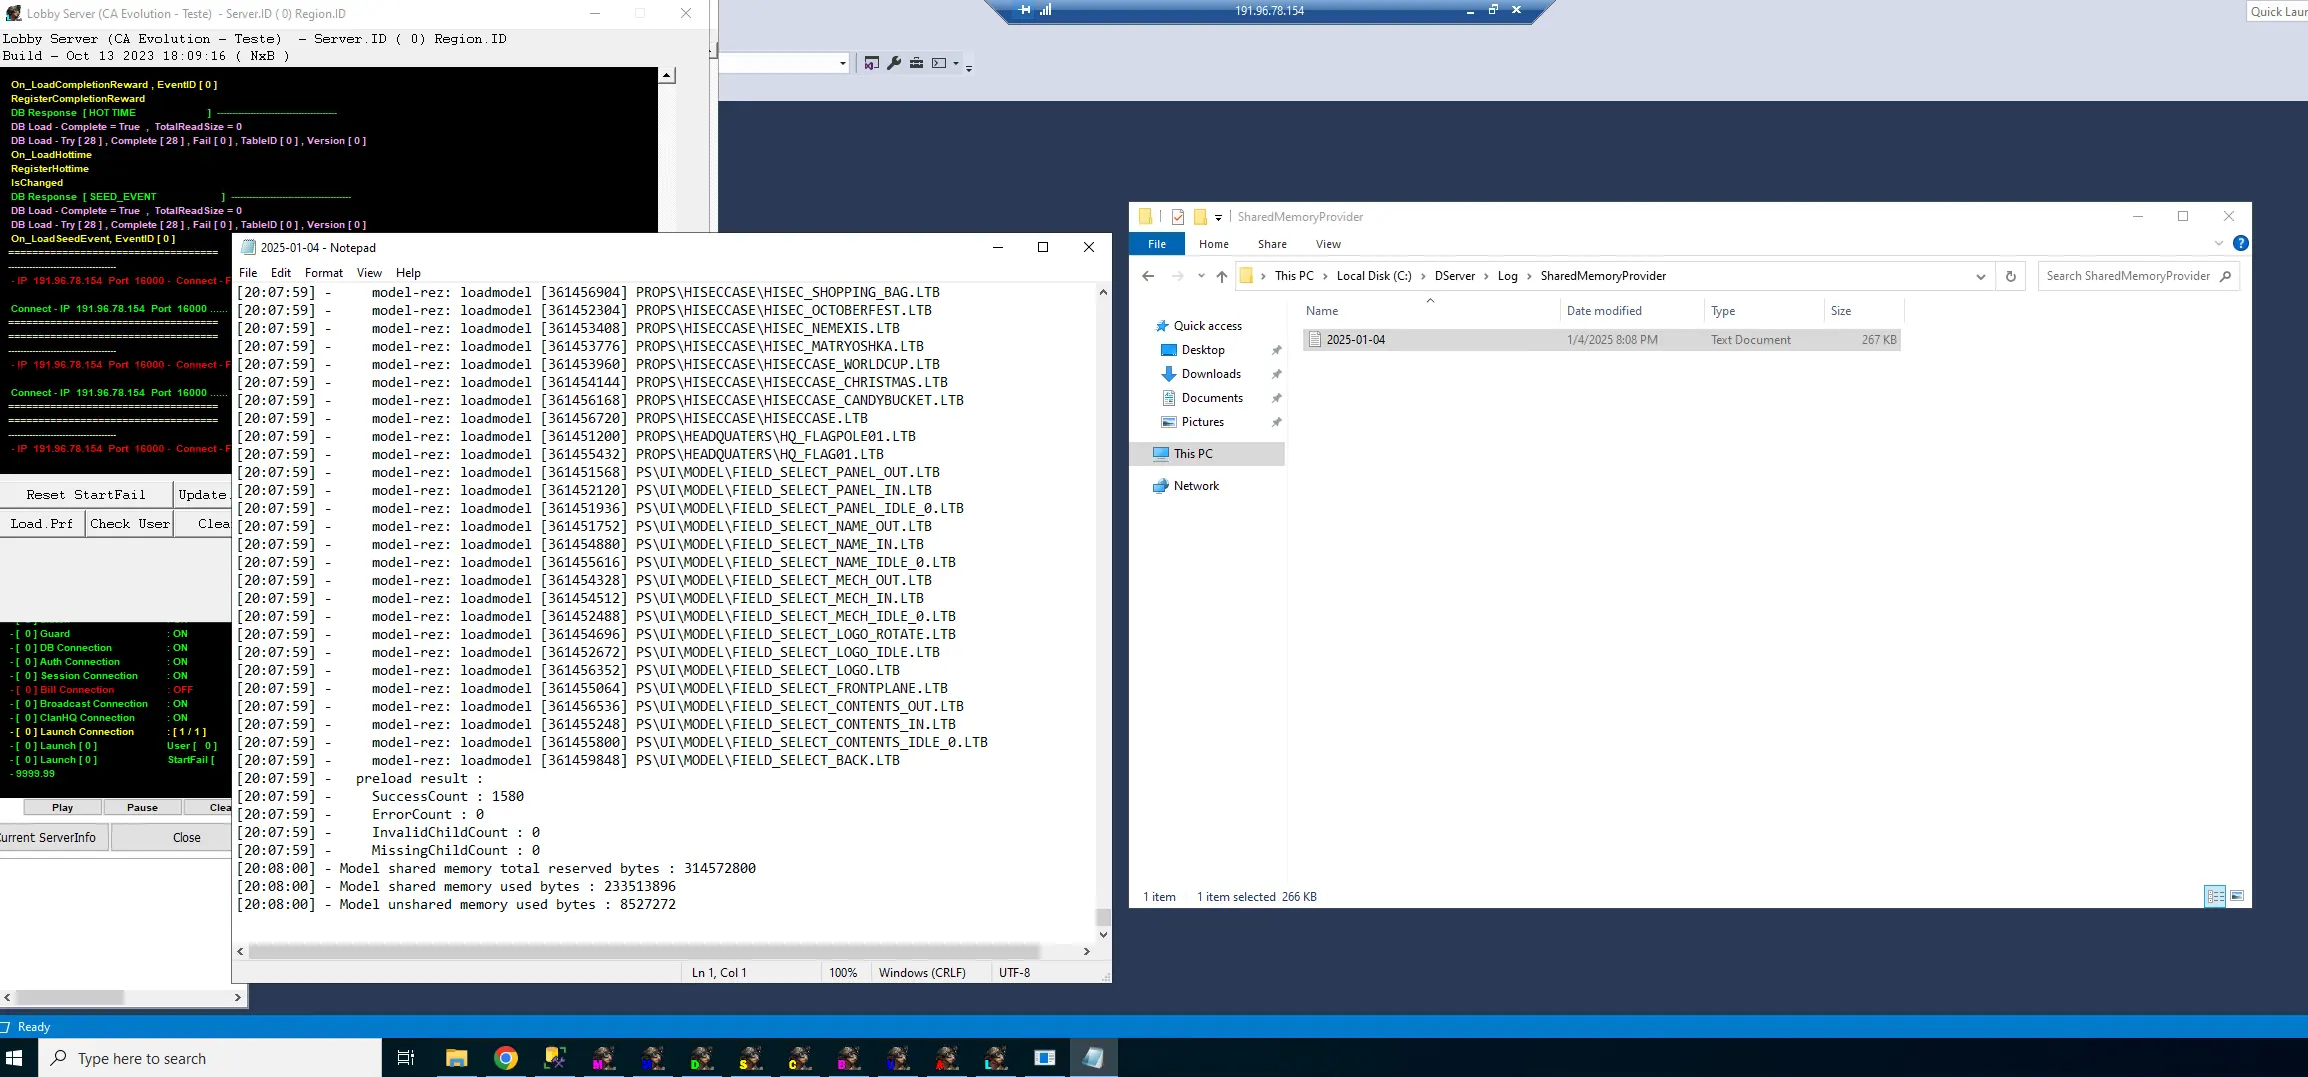This screenshot has width=2308, height=1077.
Task: Click the wrench icon in top toolbar
Action: 894,63
